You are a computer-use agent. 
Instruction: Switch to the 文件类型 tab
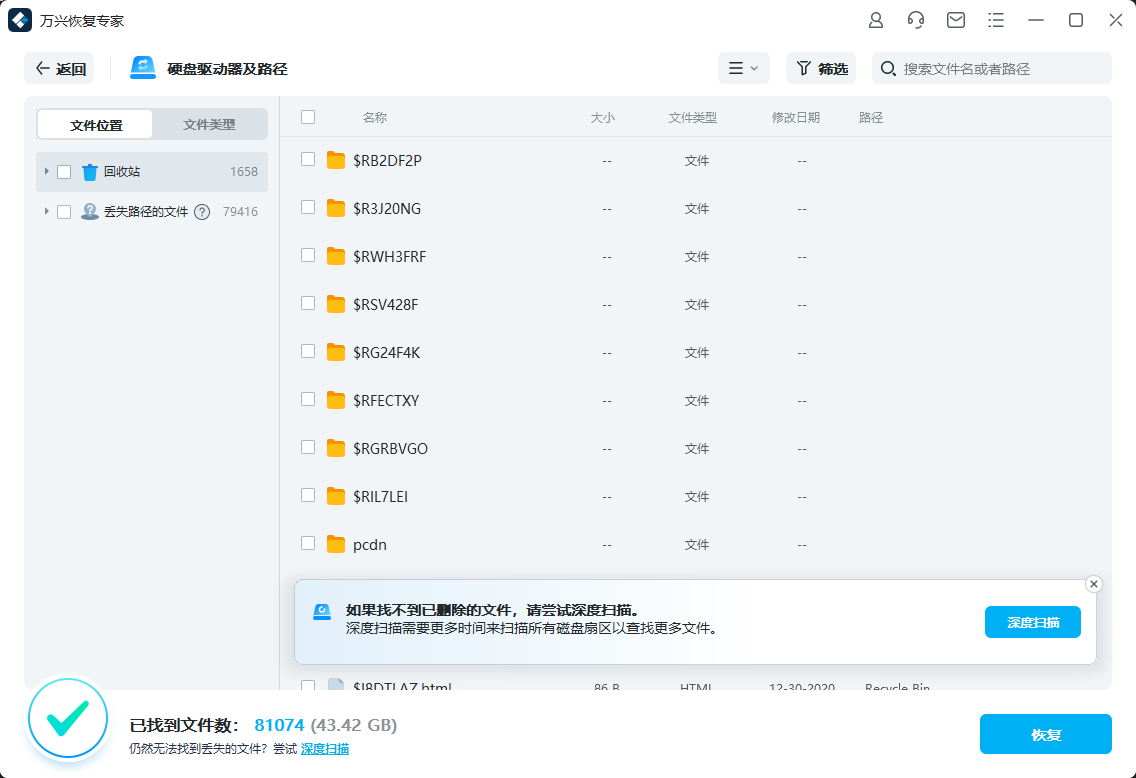pos(210,124)
